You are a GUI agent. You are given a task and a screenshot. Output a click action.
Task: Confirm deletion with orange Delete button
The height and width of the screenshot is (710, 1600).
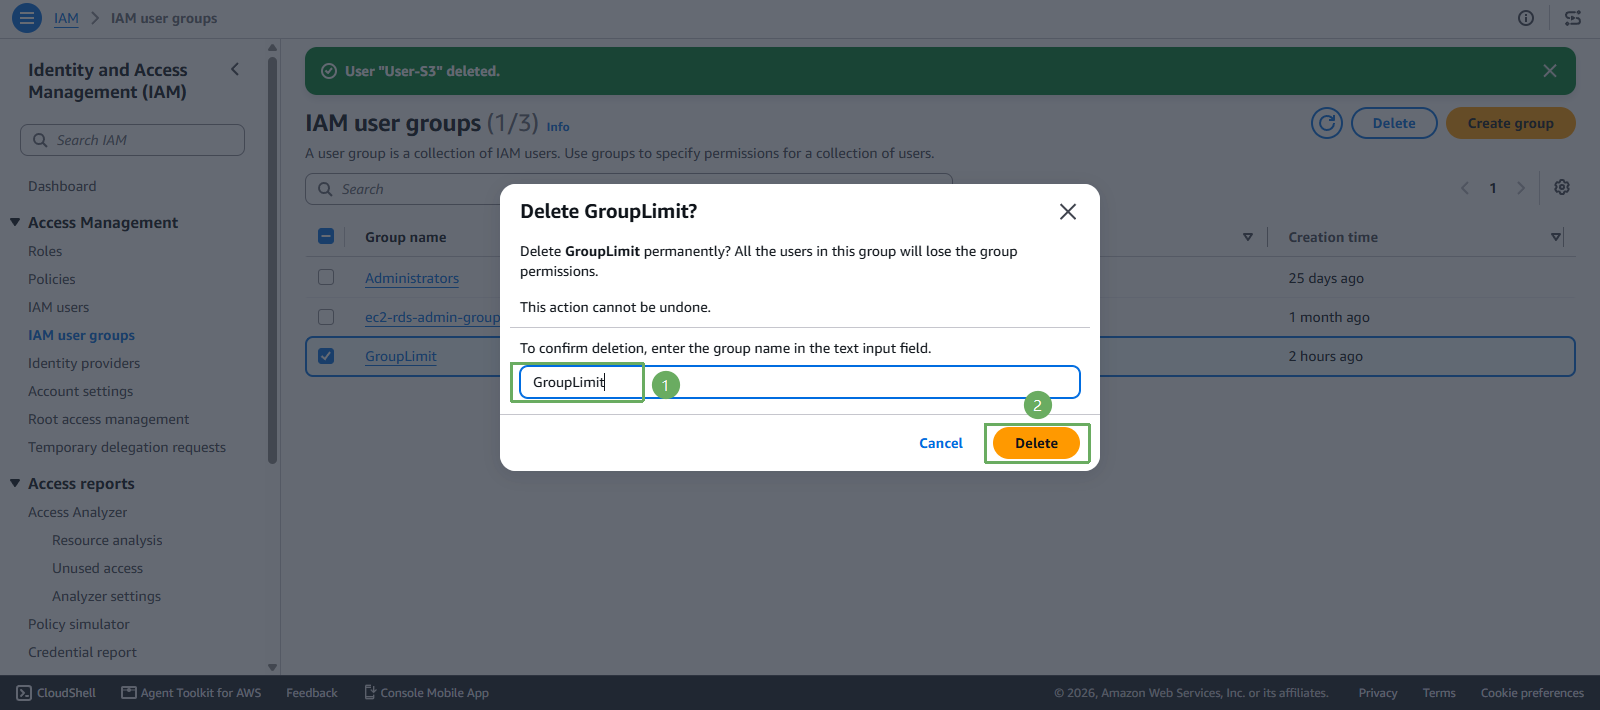pyautogui.click(x=1036, y=443)
